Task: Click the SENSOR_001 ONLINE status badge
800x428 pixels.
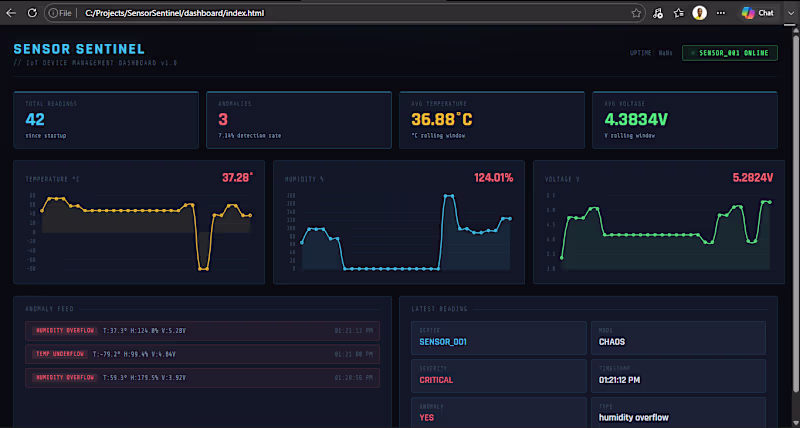Action: click(730, 53)
